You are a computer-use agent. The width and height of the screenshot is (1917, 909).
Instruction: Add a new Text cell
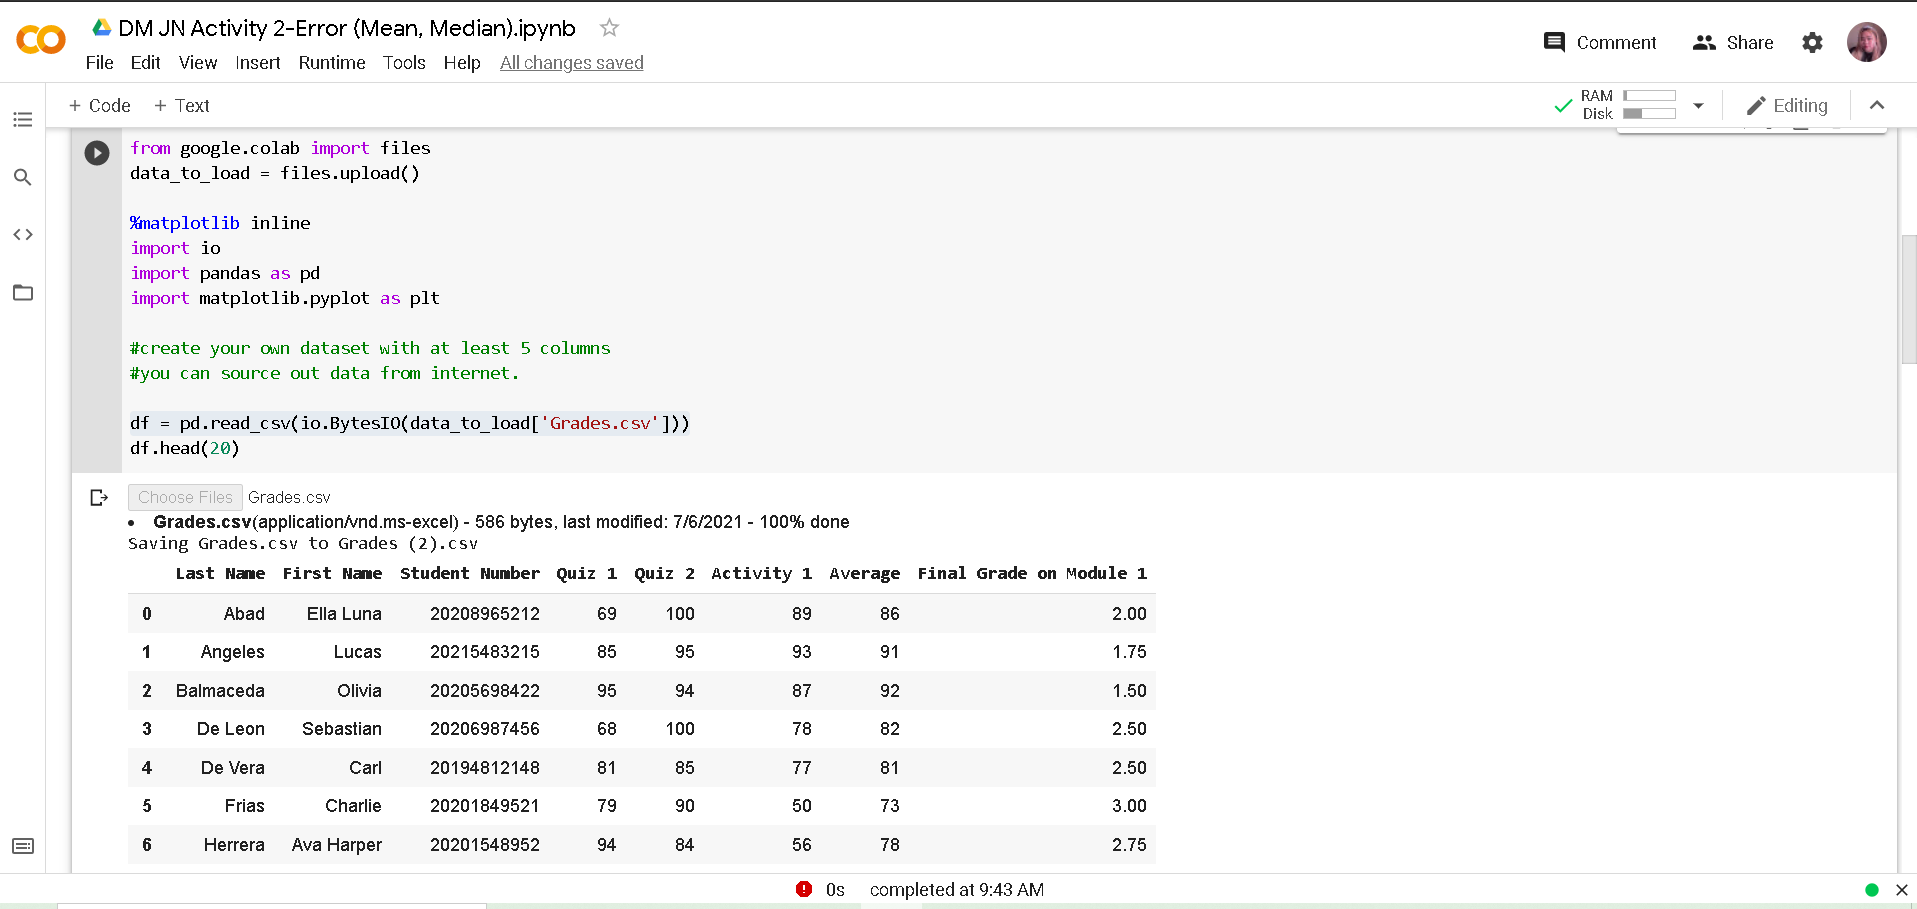click(181, 105)
